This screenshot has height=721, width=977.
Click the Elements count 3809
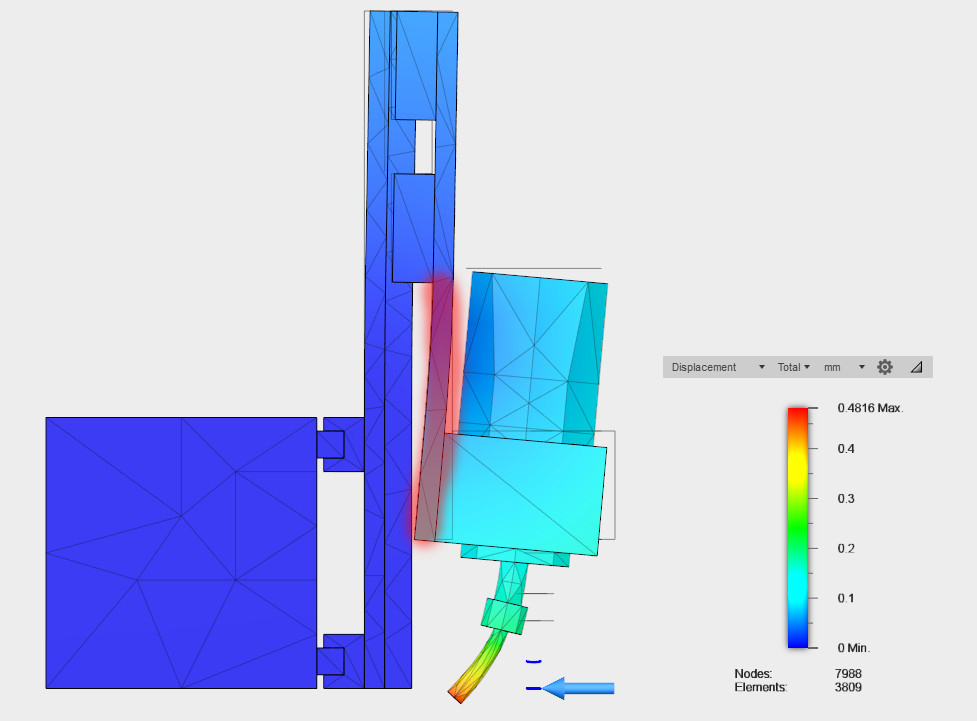pos(848,687)
